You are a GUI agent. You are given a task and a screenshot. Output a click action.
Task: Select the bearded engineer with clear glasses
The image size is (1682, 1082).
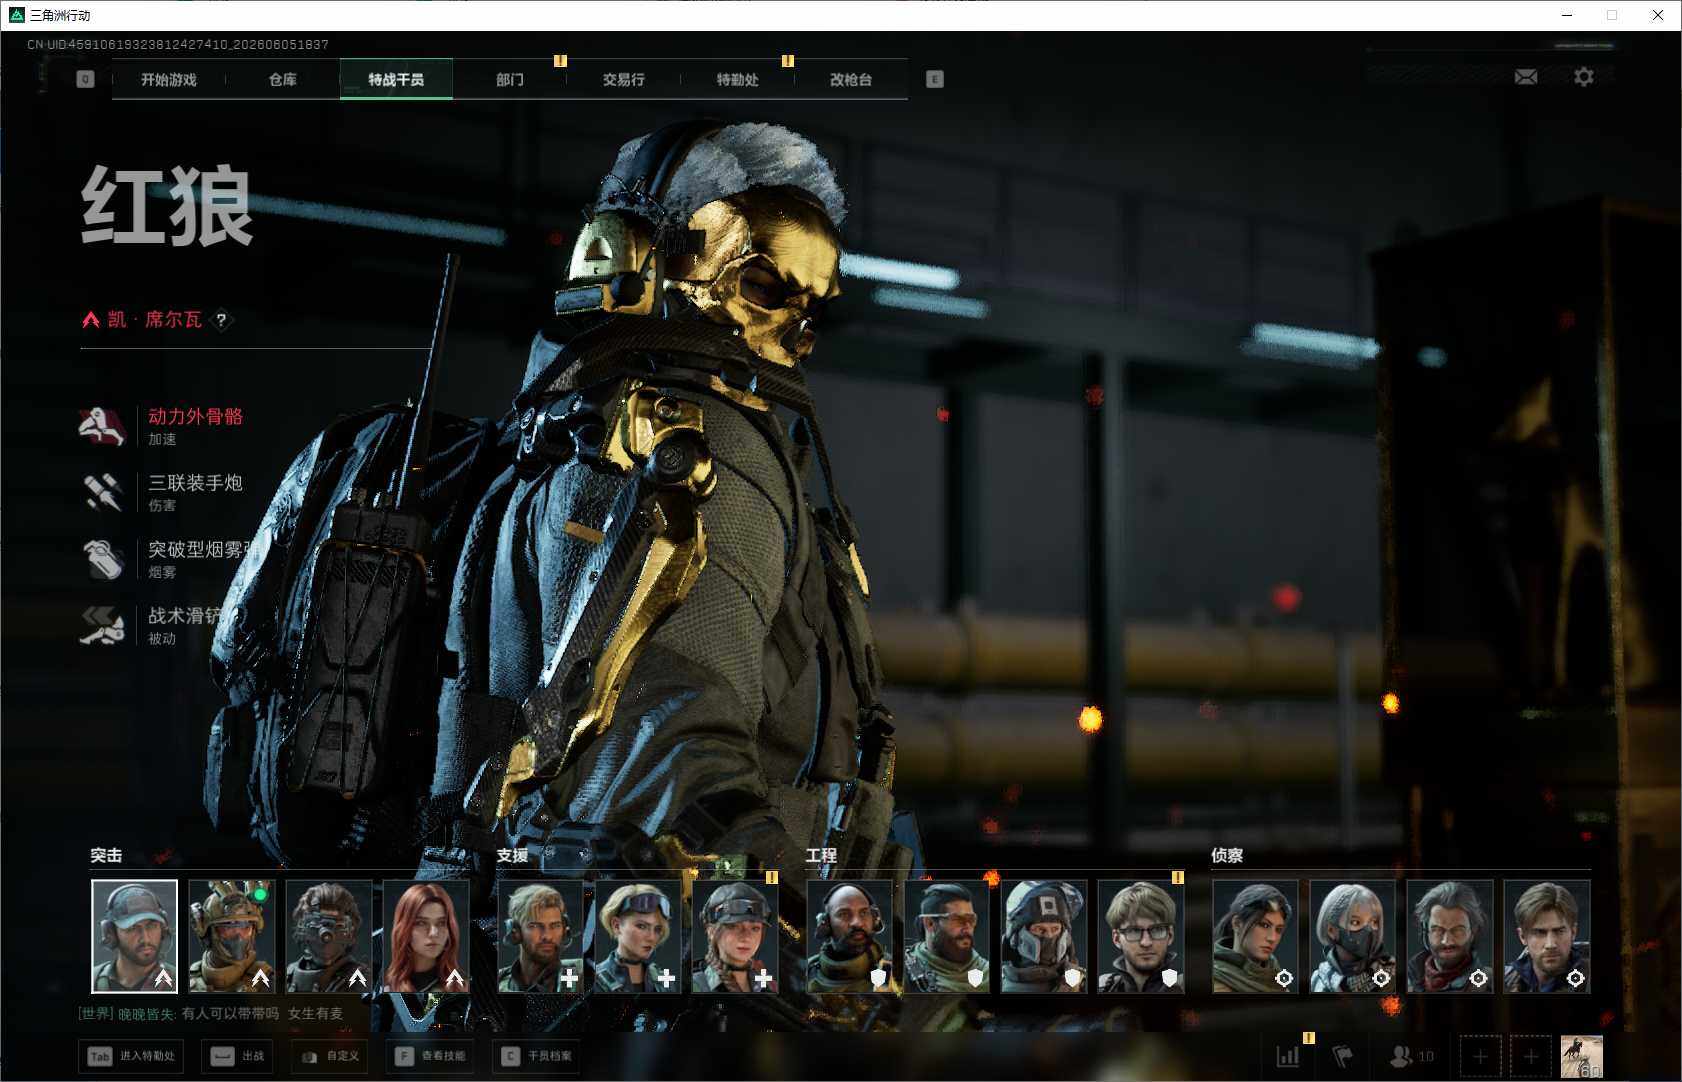click(x=947, y=936)
